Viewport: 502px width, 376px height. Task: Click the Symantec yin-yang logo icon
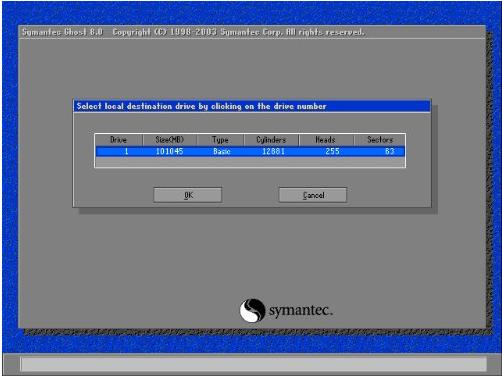252,310
